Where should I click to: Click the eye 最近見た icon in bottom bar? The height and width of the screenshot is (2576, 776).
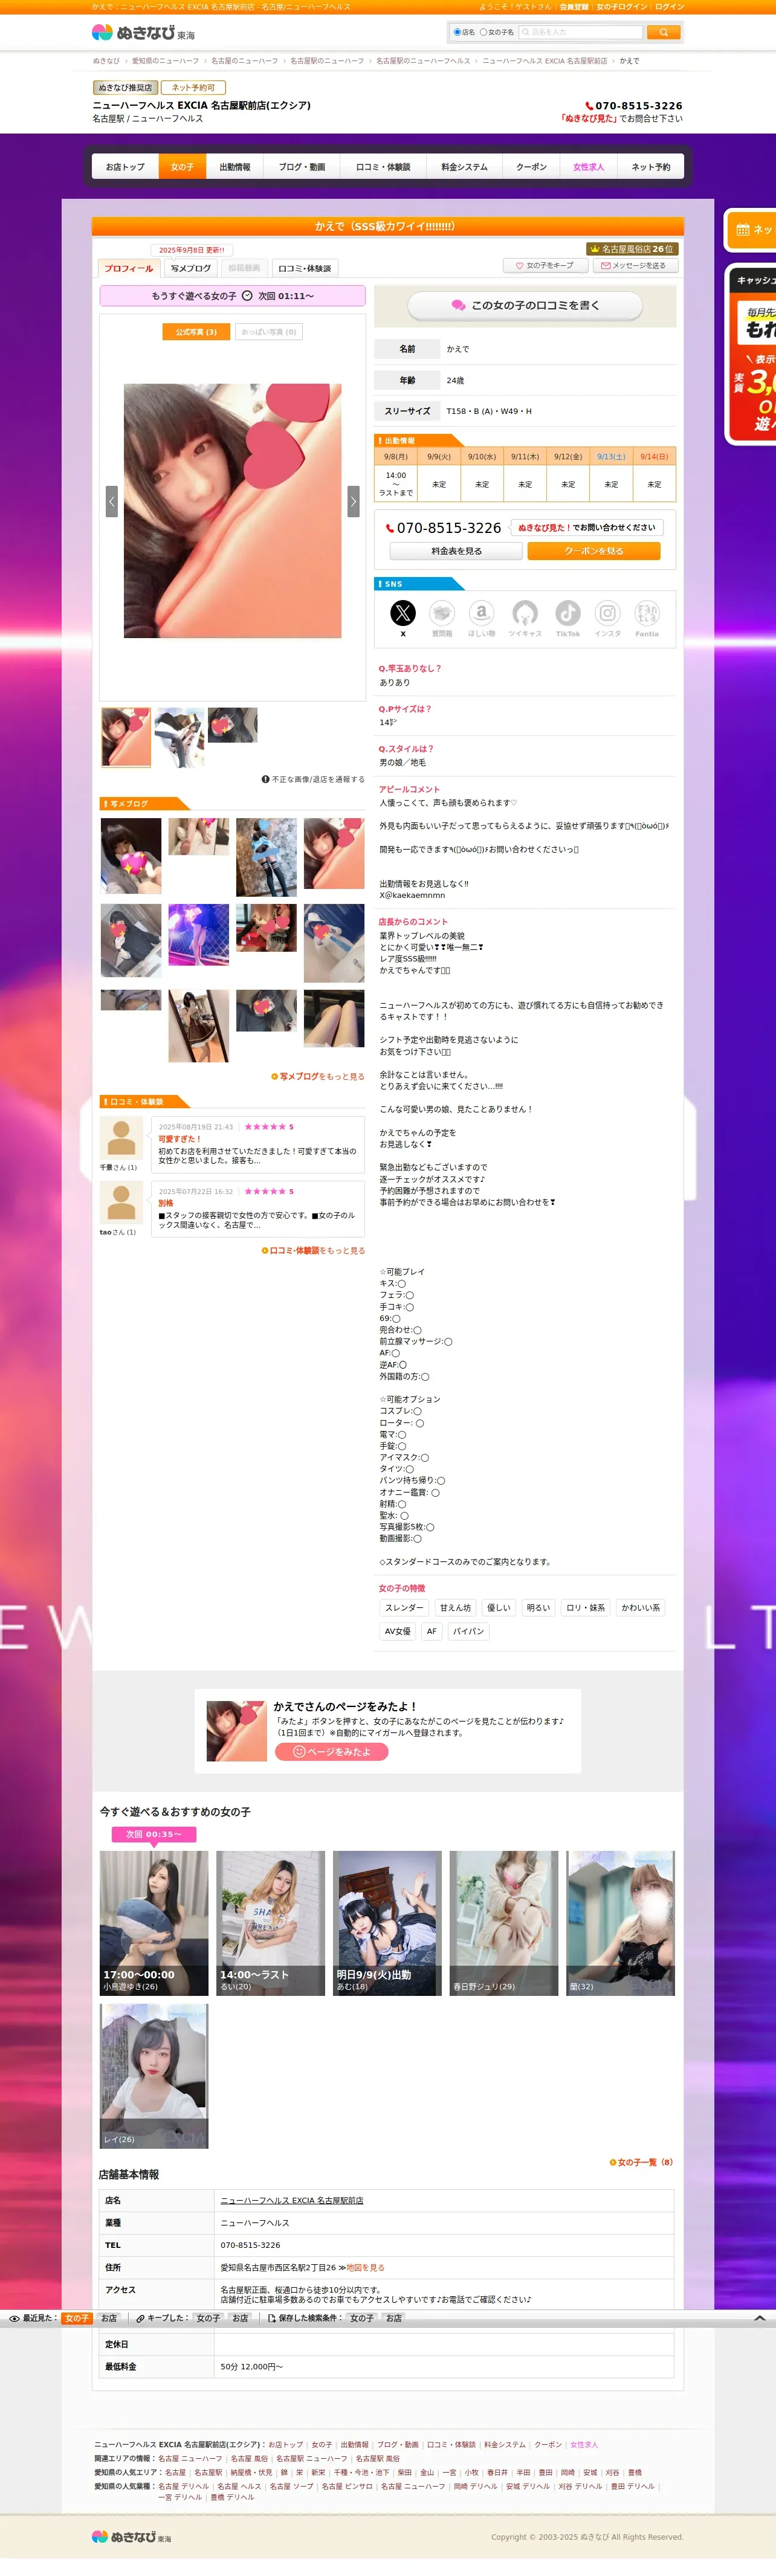[x=14, y=2318]
